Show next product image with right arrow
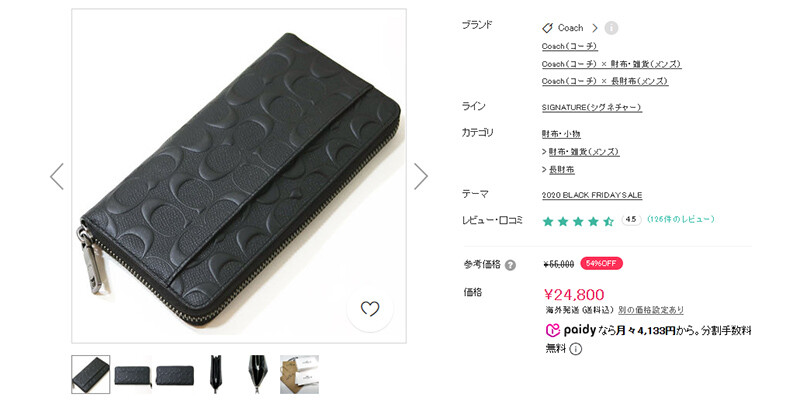 pyautogui.click(x=421, y=176)
